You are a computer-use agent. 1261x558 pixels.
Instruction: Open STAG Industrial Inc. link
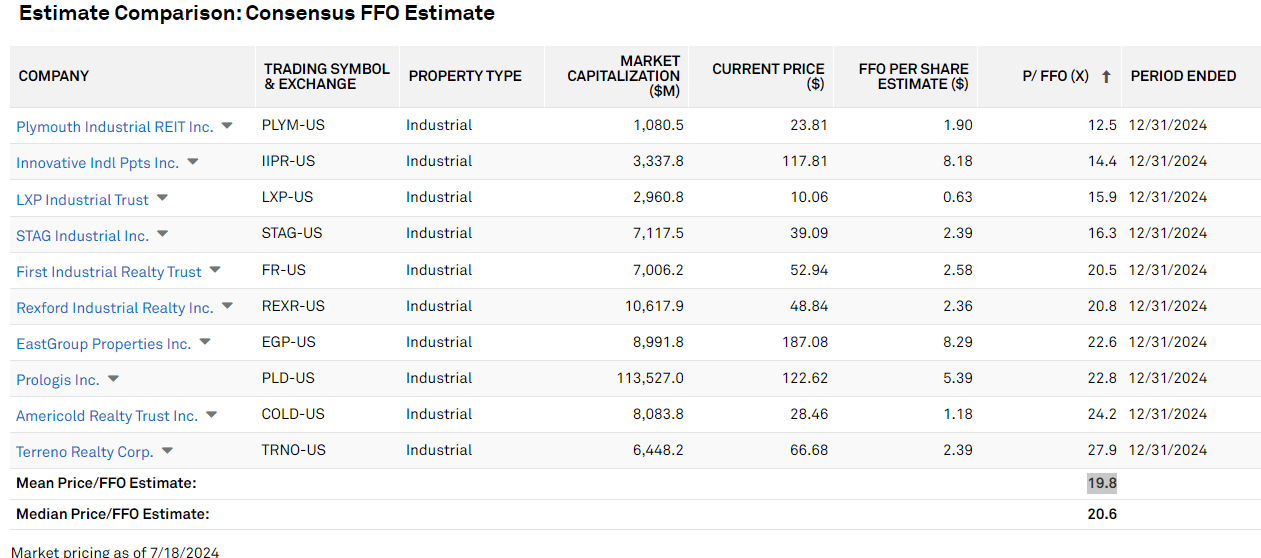(82, 236)
